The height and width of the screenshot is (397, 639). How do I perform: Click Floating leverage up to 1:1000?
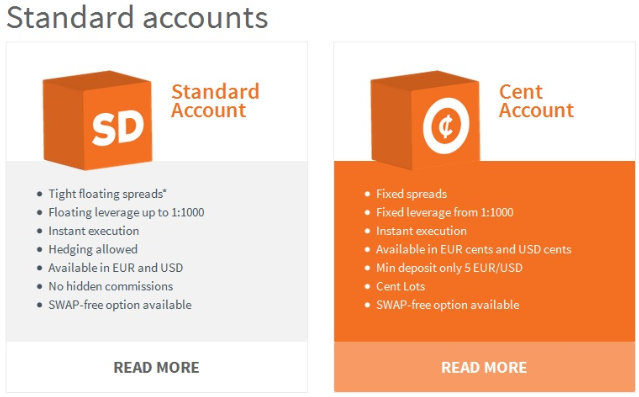coord(126,212)
